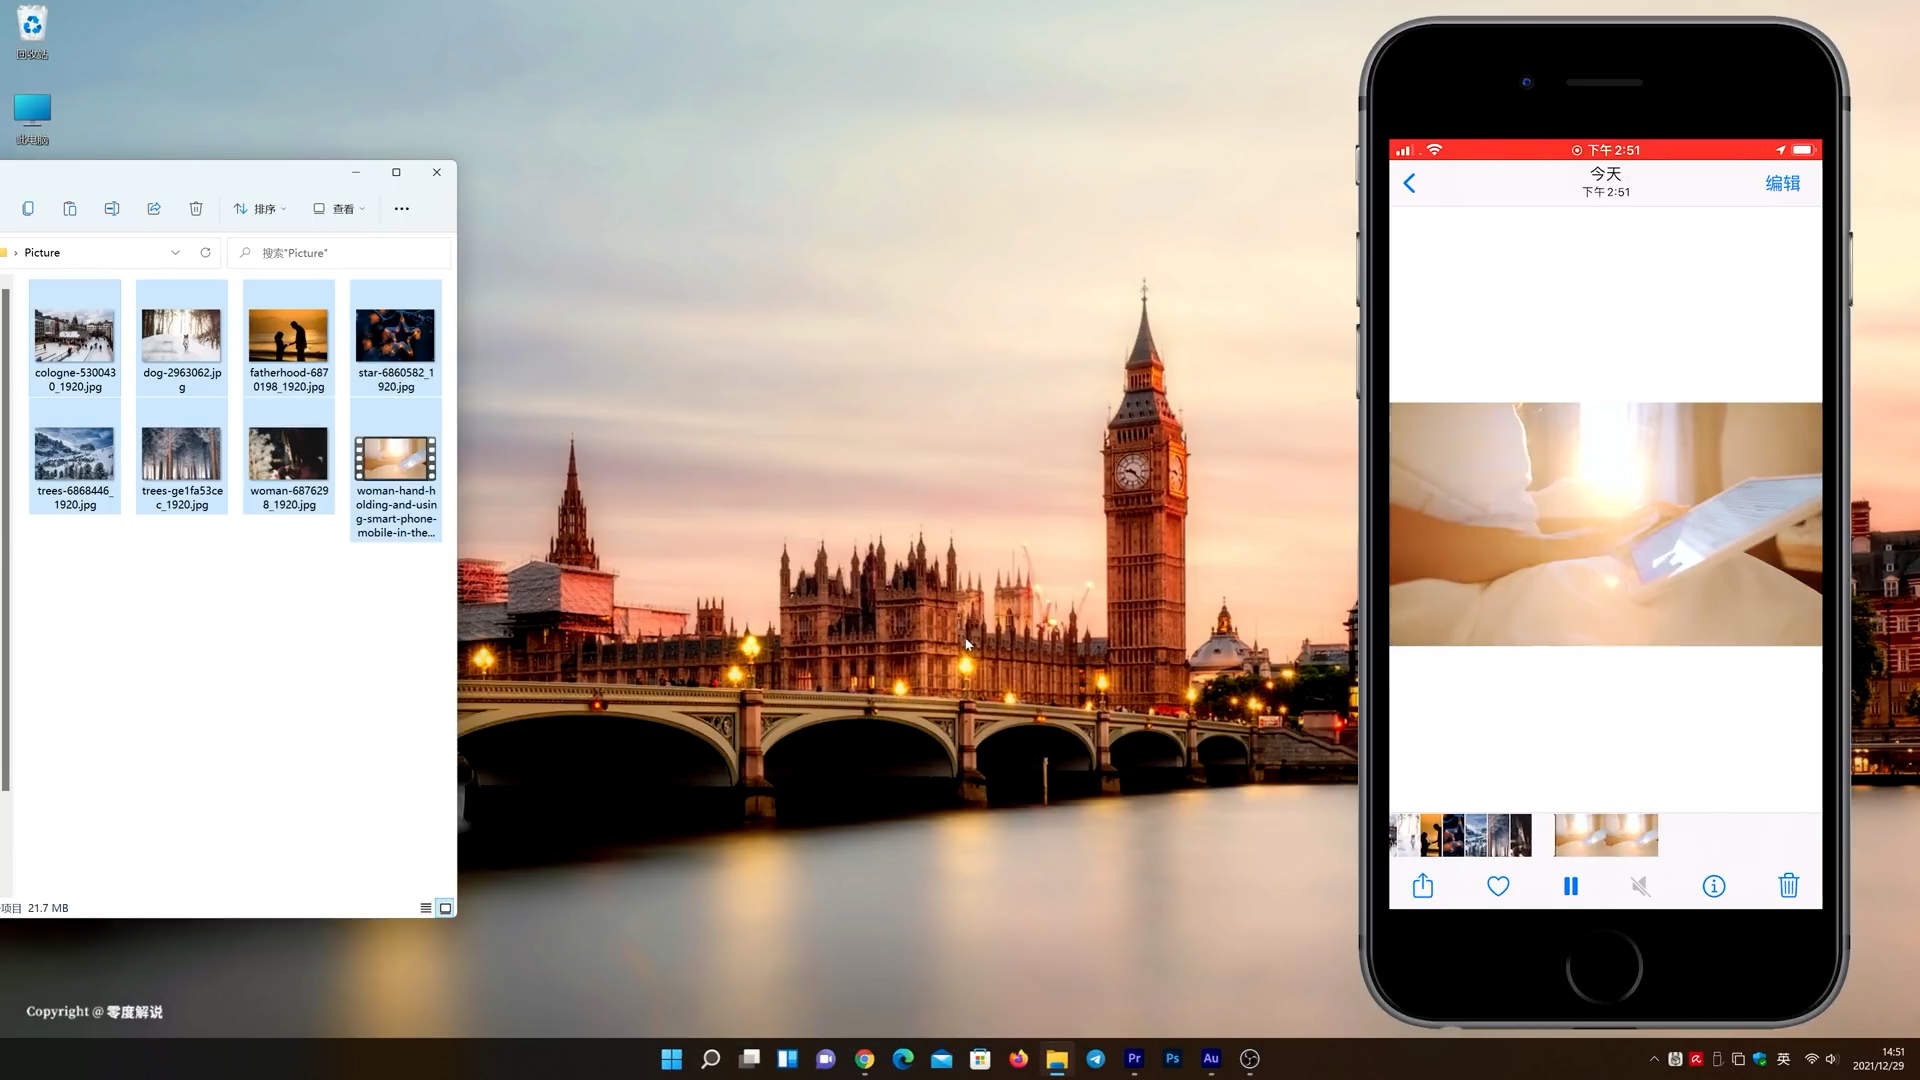1920x1080 pixels.
Task: Click the share icon in Explorer toolbar
Action: [x=154, y=209]
